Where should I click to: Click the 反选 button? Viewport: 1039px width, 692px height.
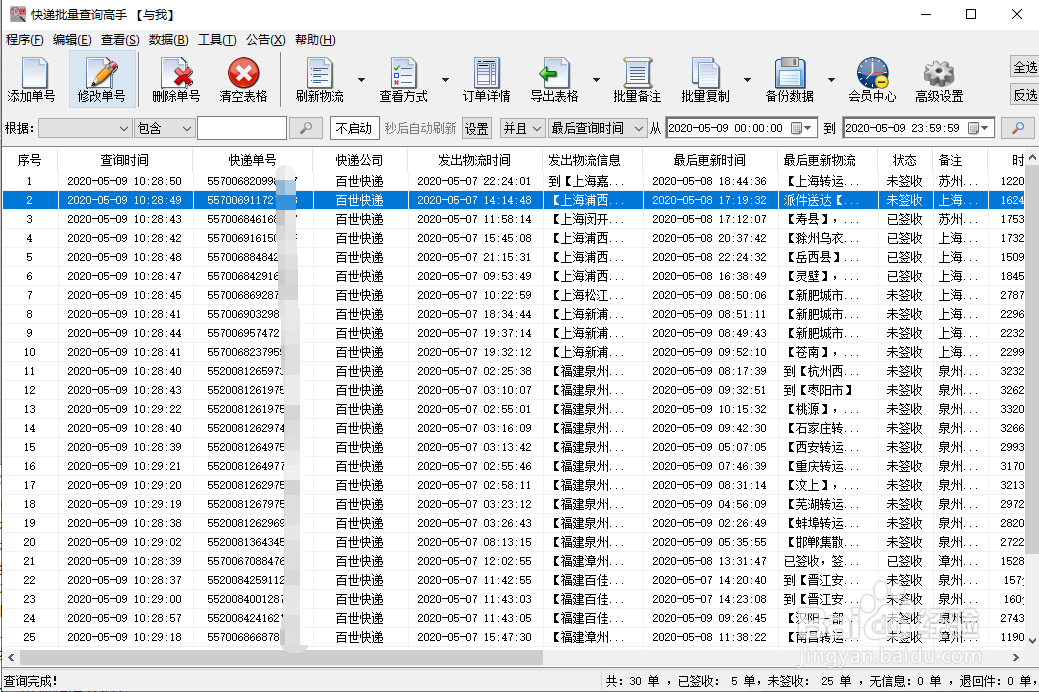[x=1024, y=95]
